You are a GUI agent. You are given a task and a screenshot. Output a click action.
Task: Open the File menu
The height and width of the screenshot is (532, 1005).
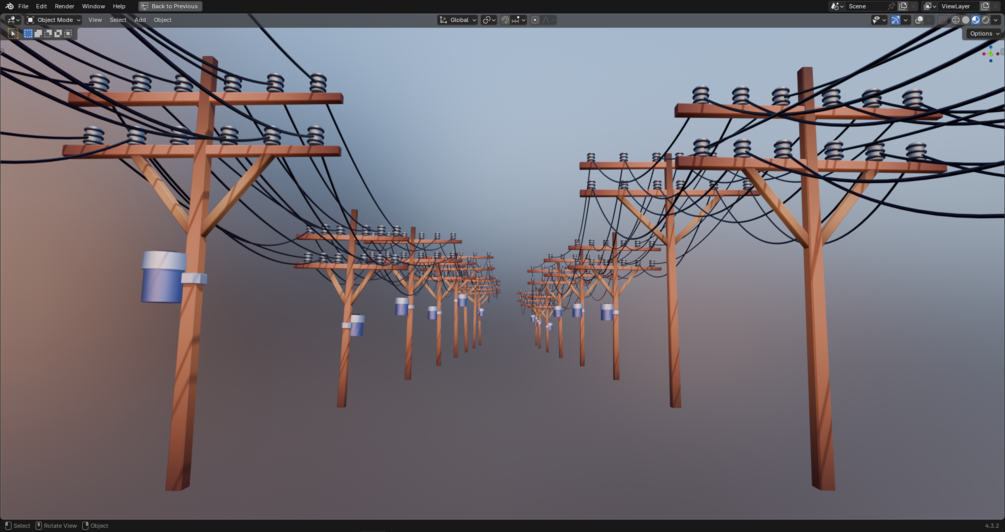pos(23,6)
